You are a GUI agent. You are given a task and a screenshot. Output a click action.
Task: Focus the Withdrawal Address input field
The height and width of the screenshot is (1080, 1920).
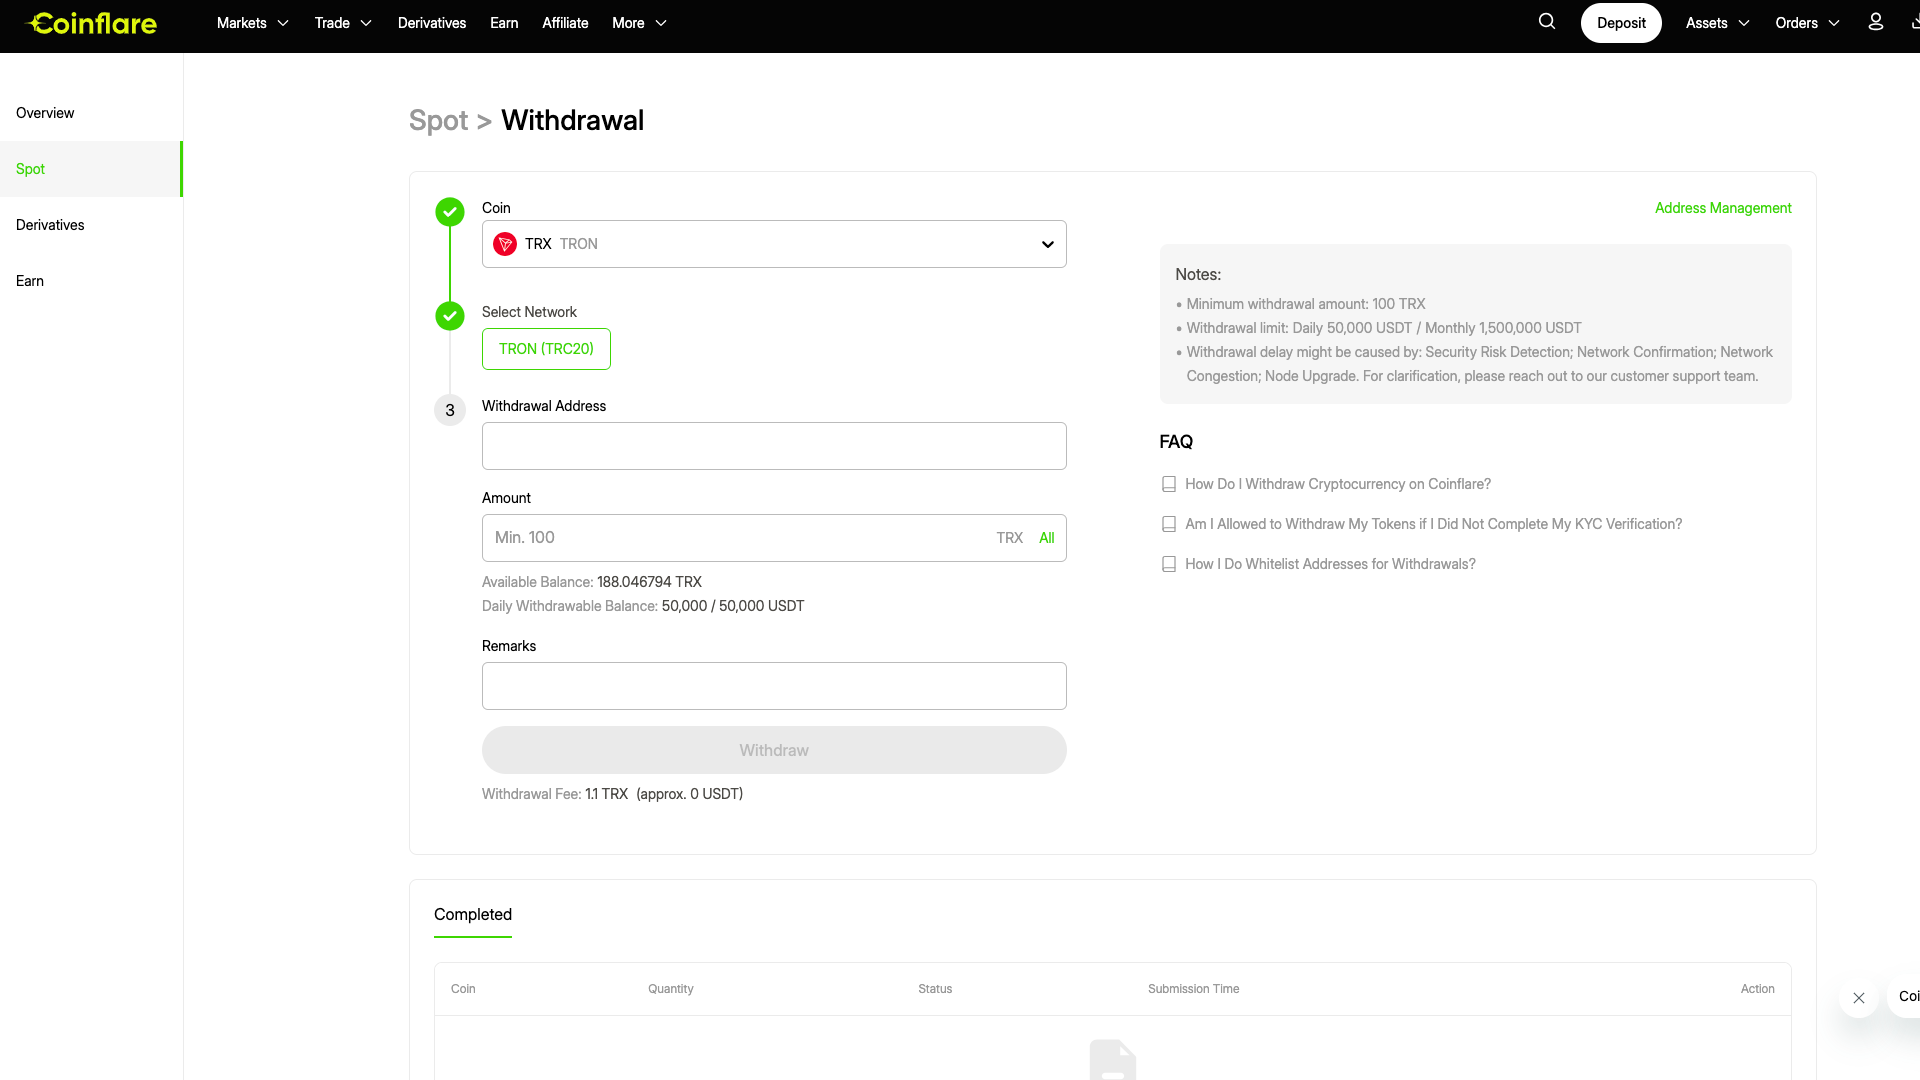point(774,446)
